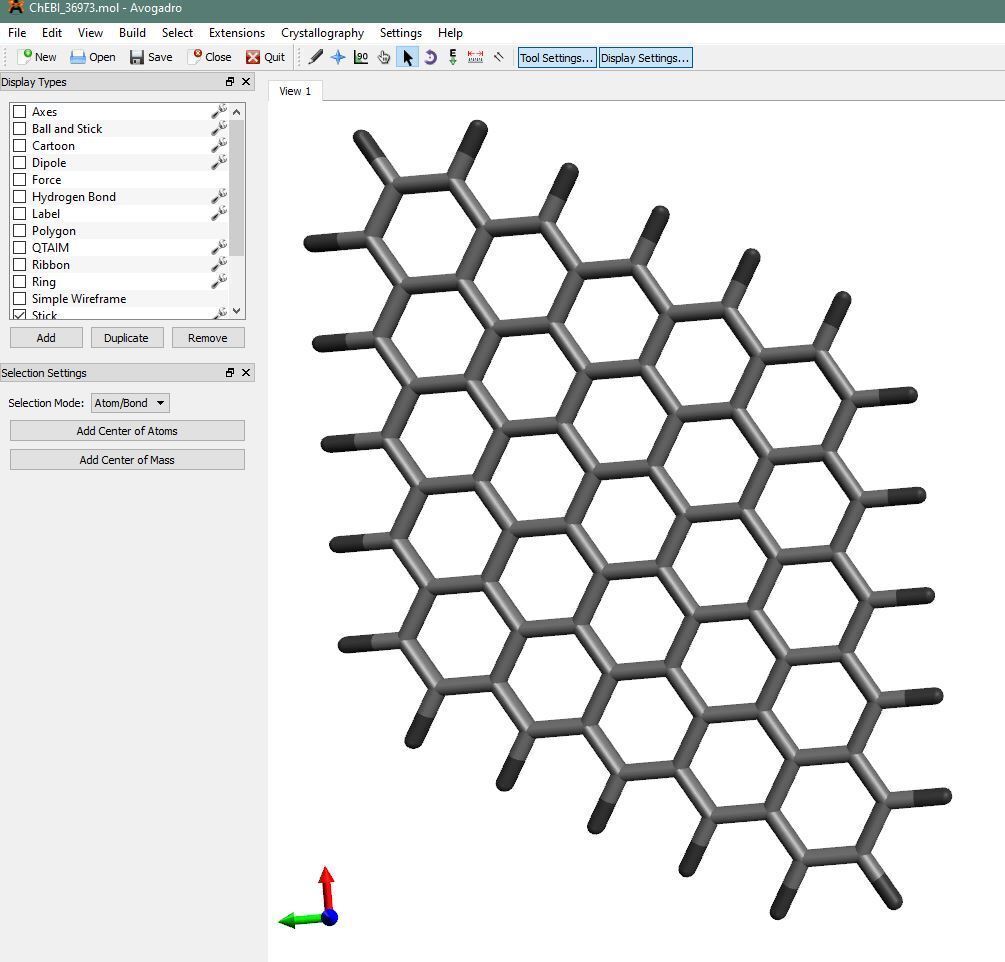Viewport: 1005px width, 962px height.
Task: Duplicate the selected display type
Action: (126, 337)
